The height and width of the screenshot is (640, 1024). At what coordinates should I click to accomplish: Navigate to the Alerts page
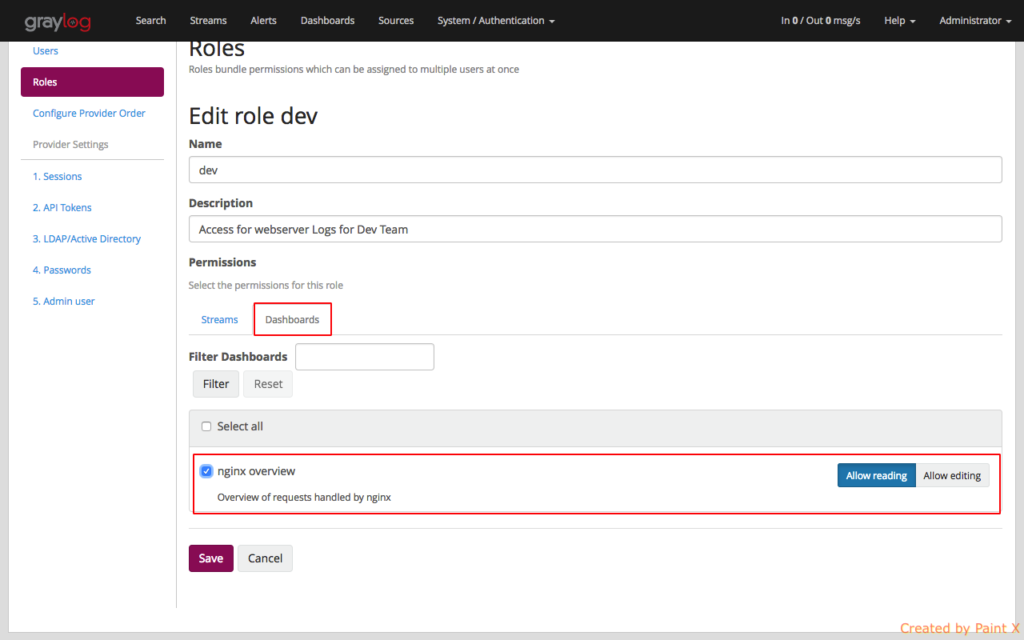tap(263, 20)
